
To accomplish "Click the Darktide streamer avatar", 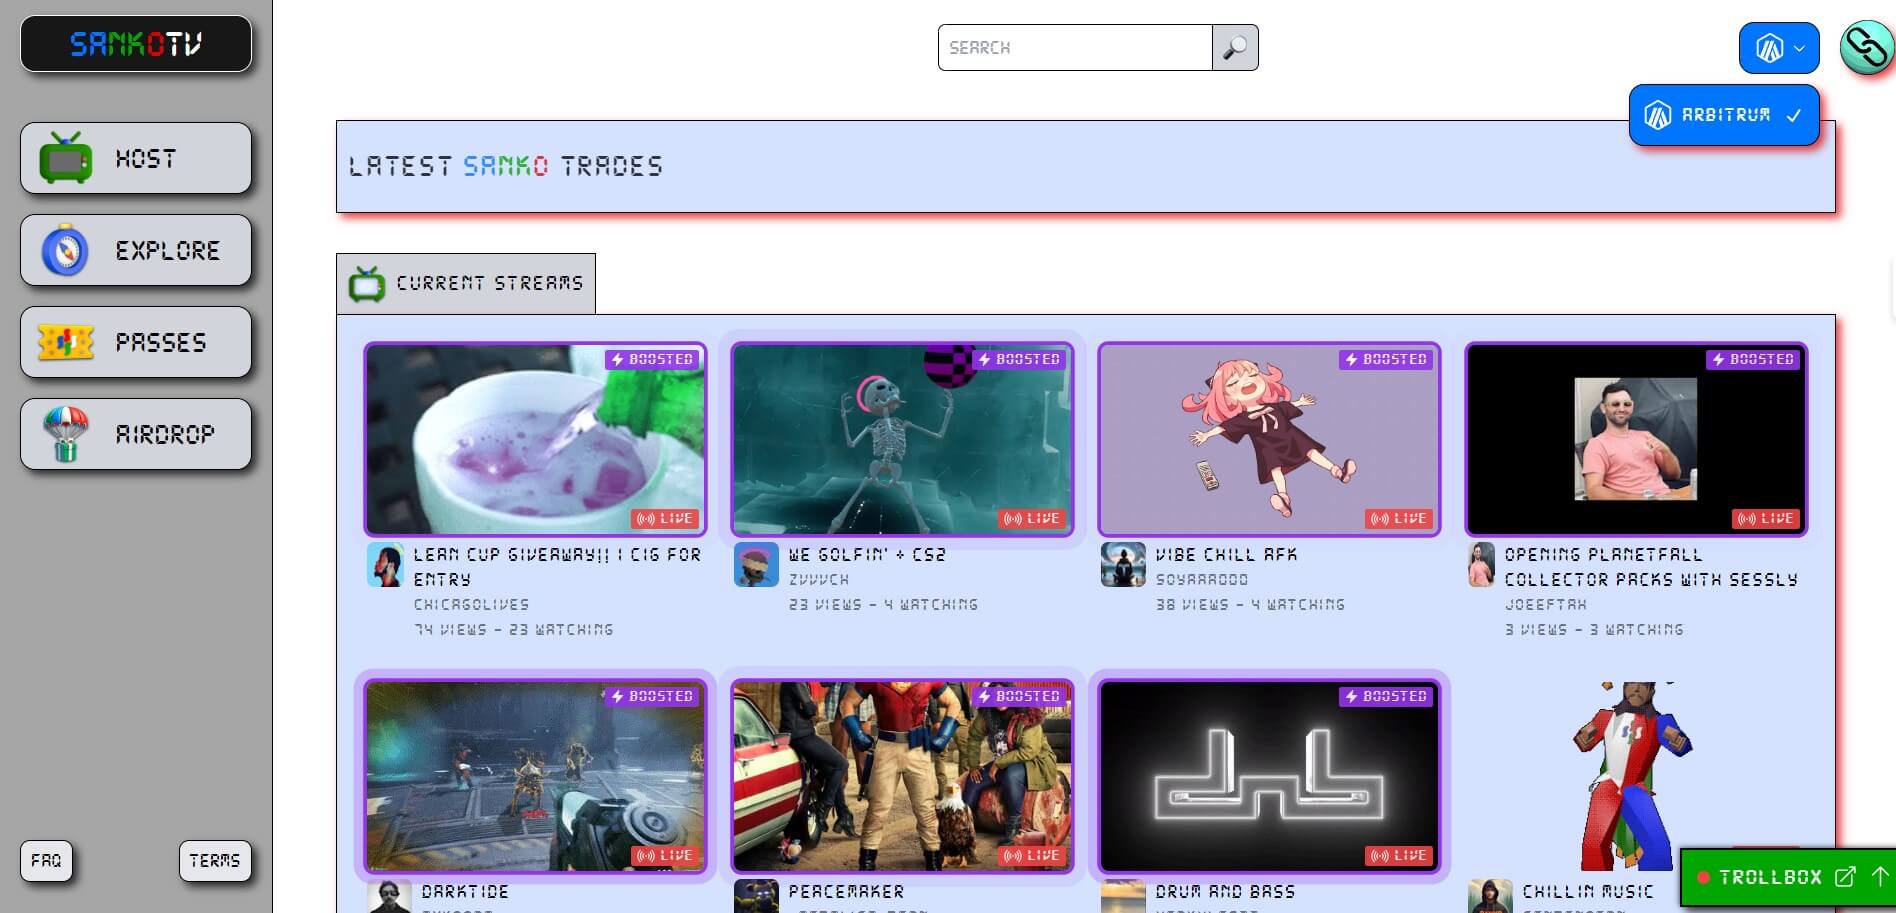I will 389,896.
